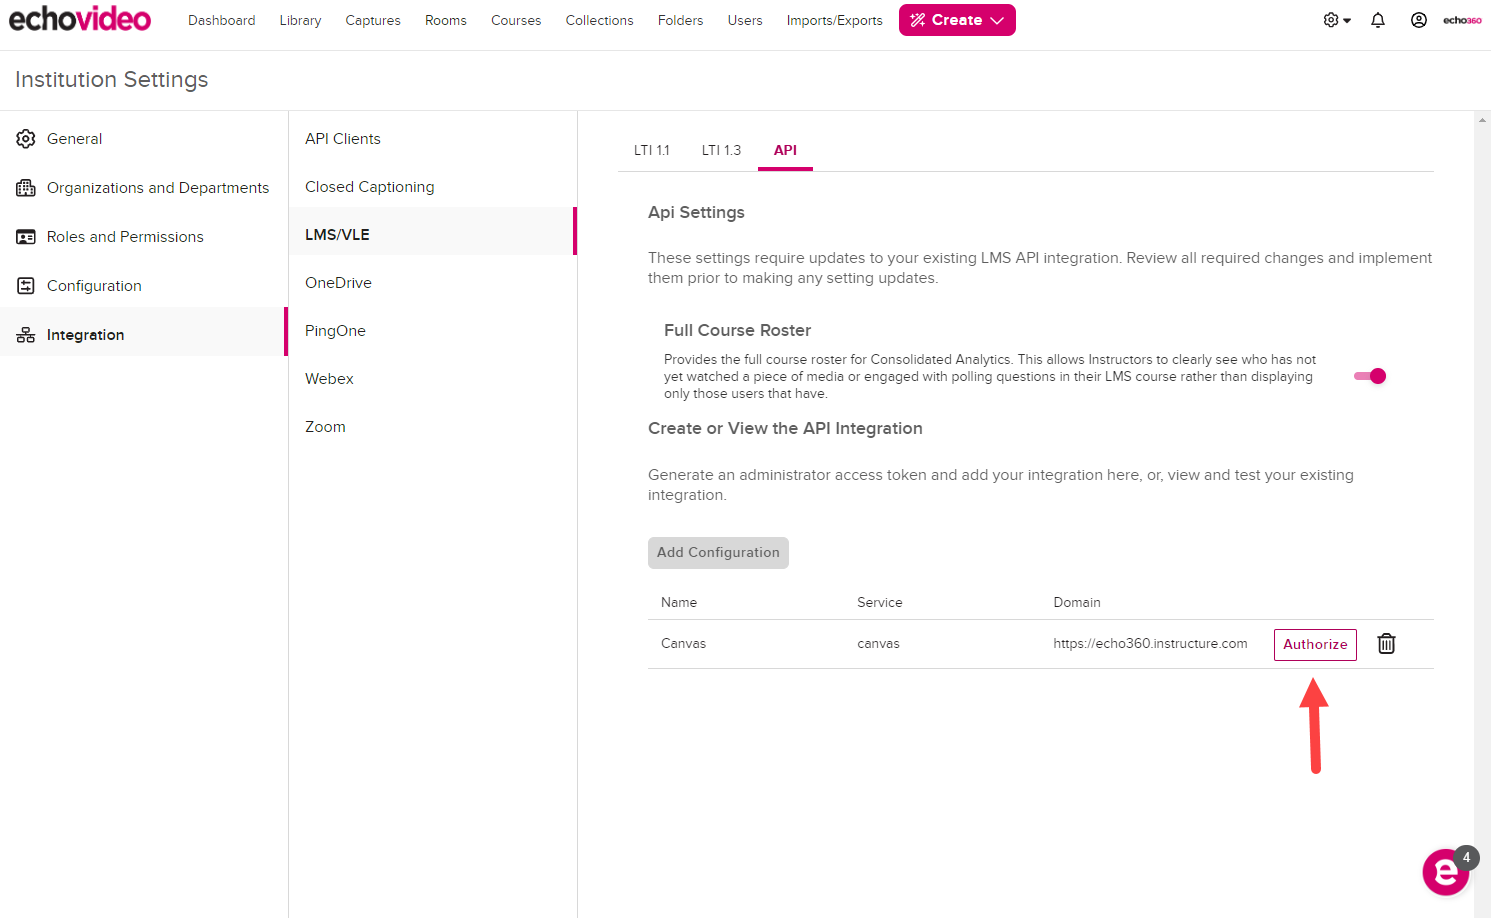The width and height of the screenshot is (1491, 918).
Task: Click the Institution Settings page title
Action: [112, 80]
